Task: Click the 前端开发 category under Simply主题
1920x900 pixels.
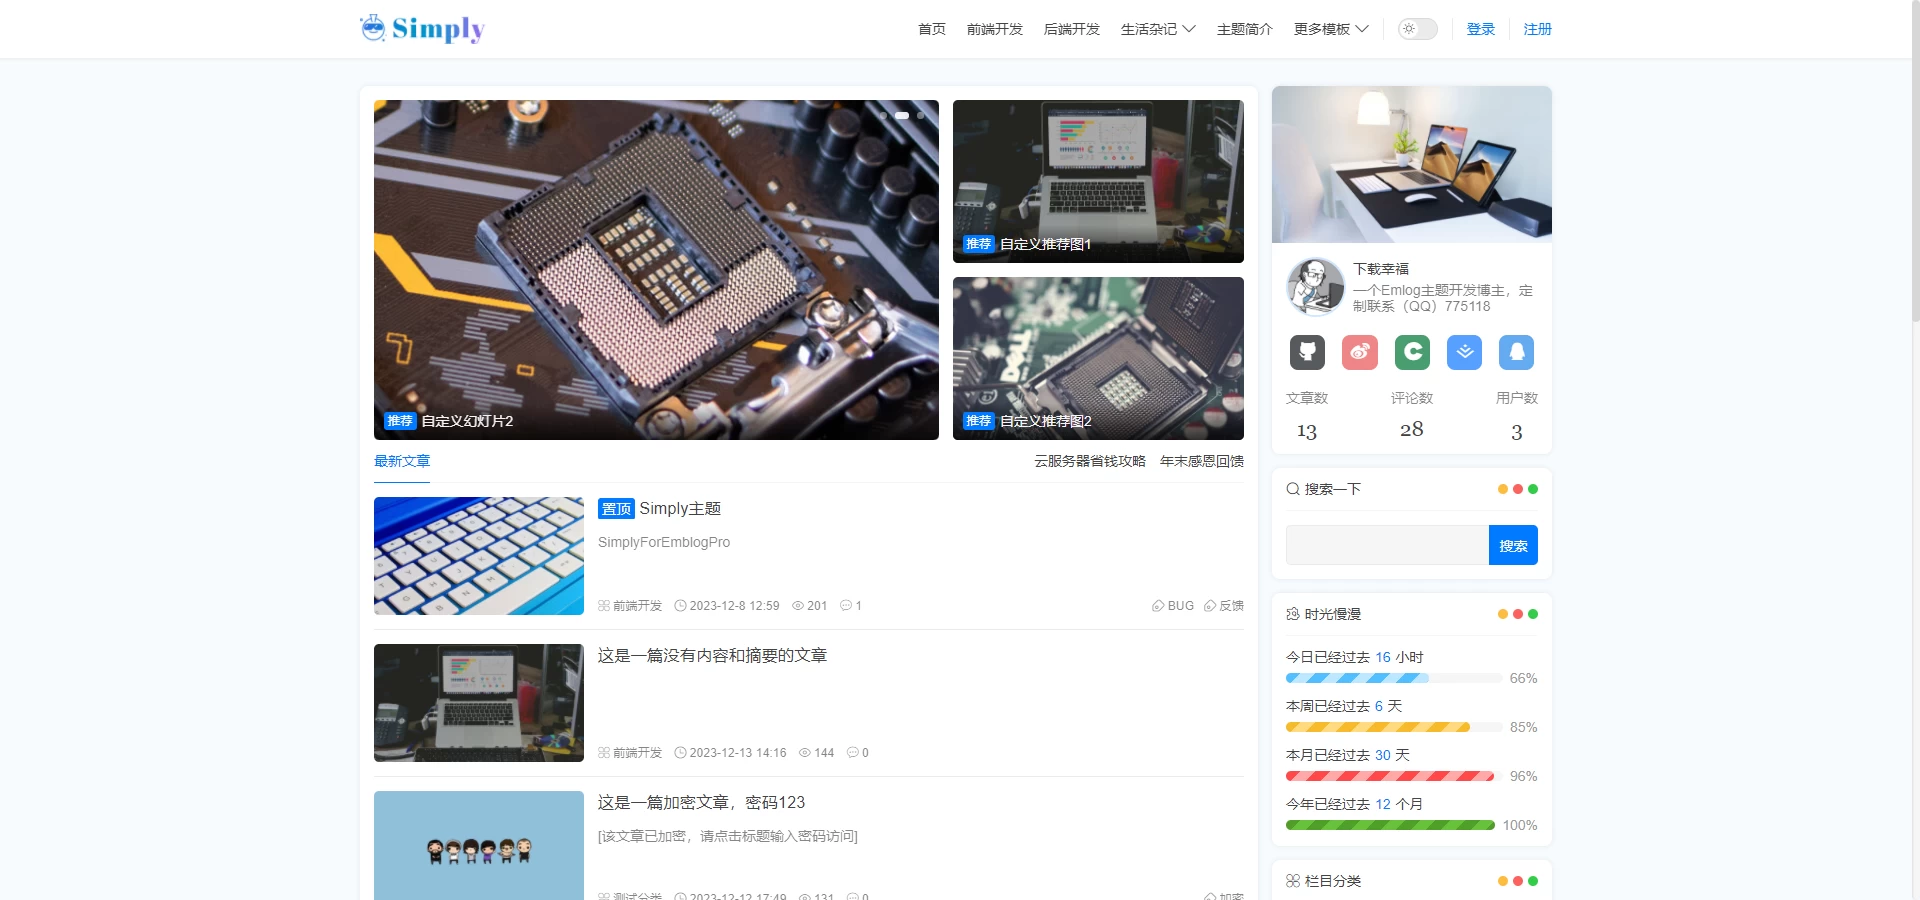Action: [x=637, y=606]
